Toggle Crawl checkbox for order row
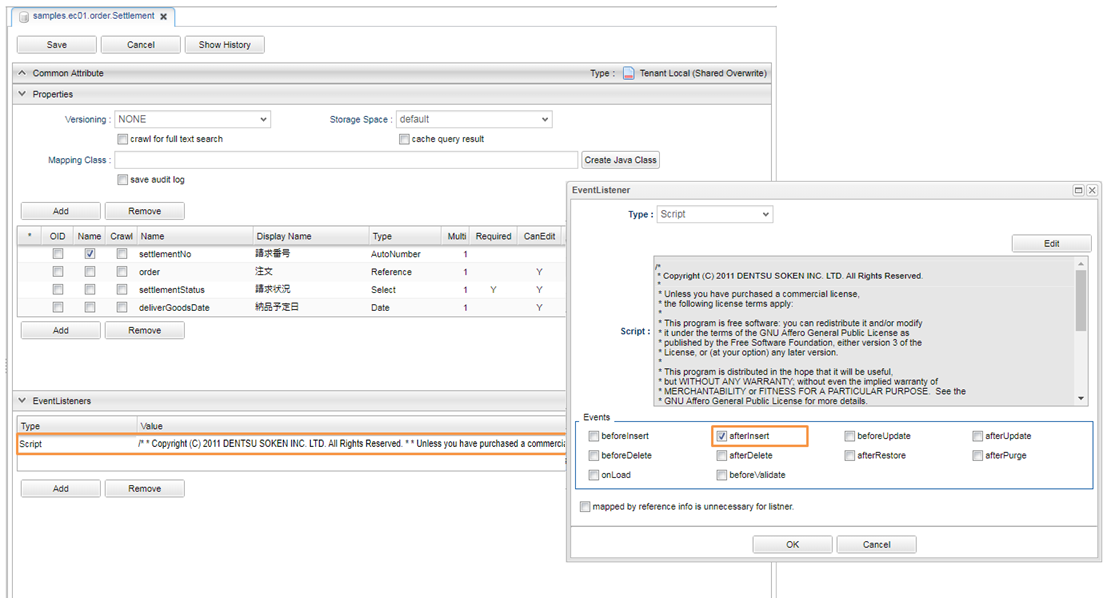The image size is (1119, 598). [x=122, y=272]
